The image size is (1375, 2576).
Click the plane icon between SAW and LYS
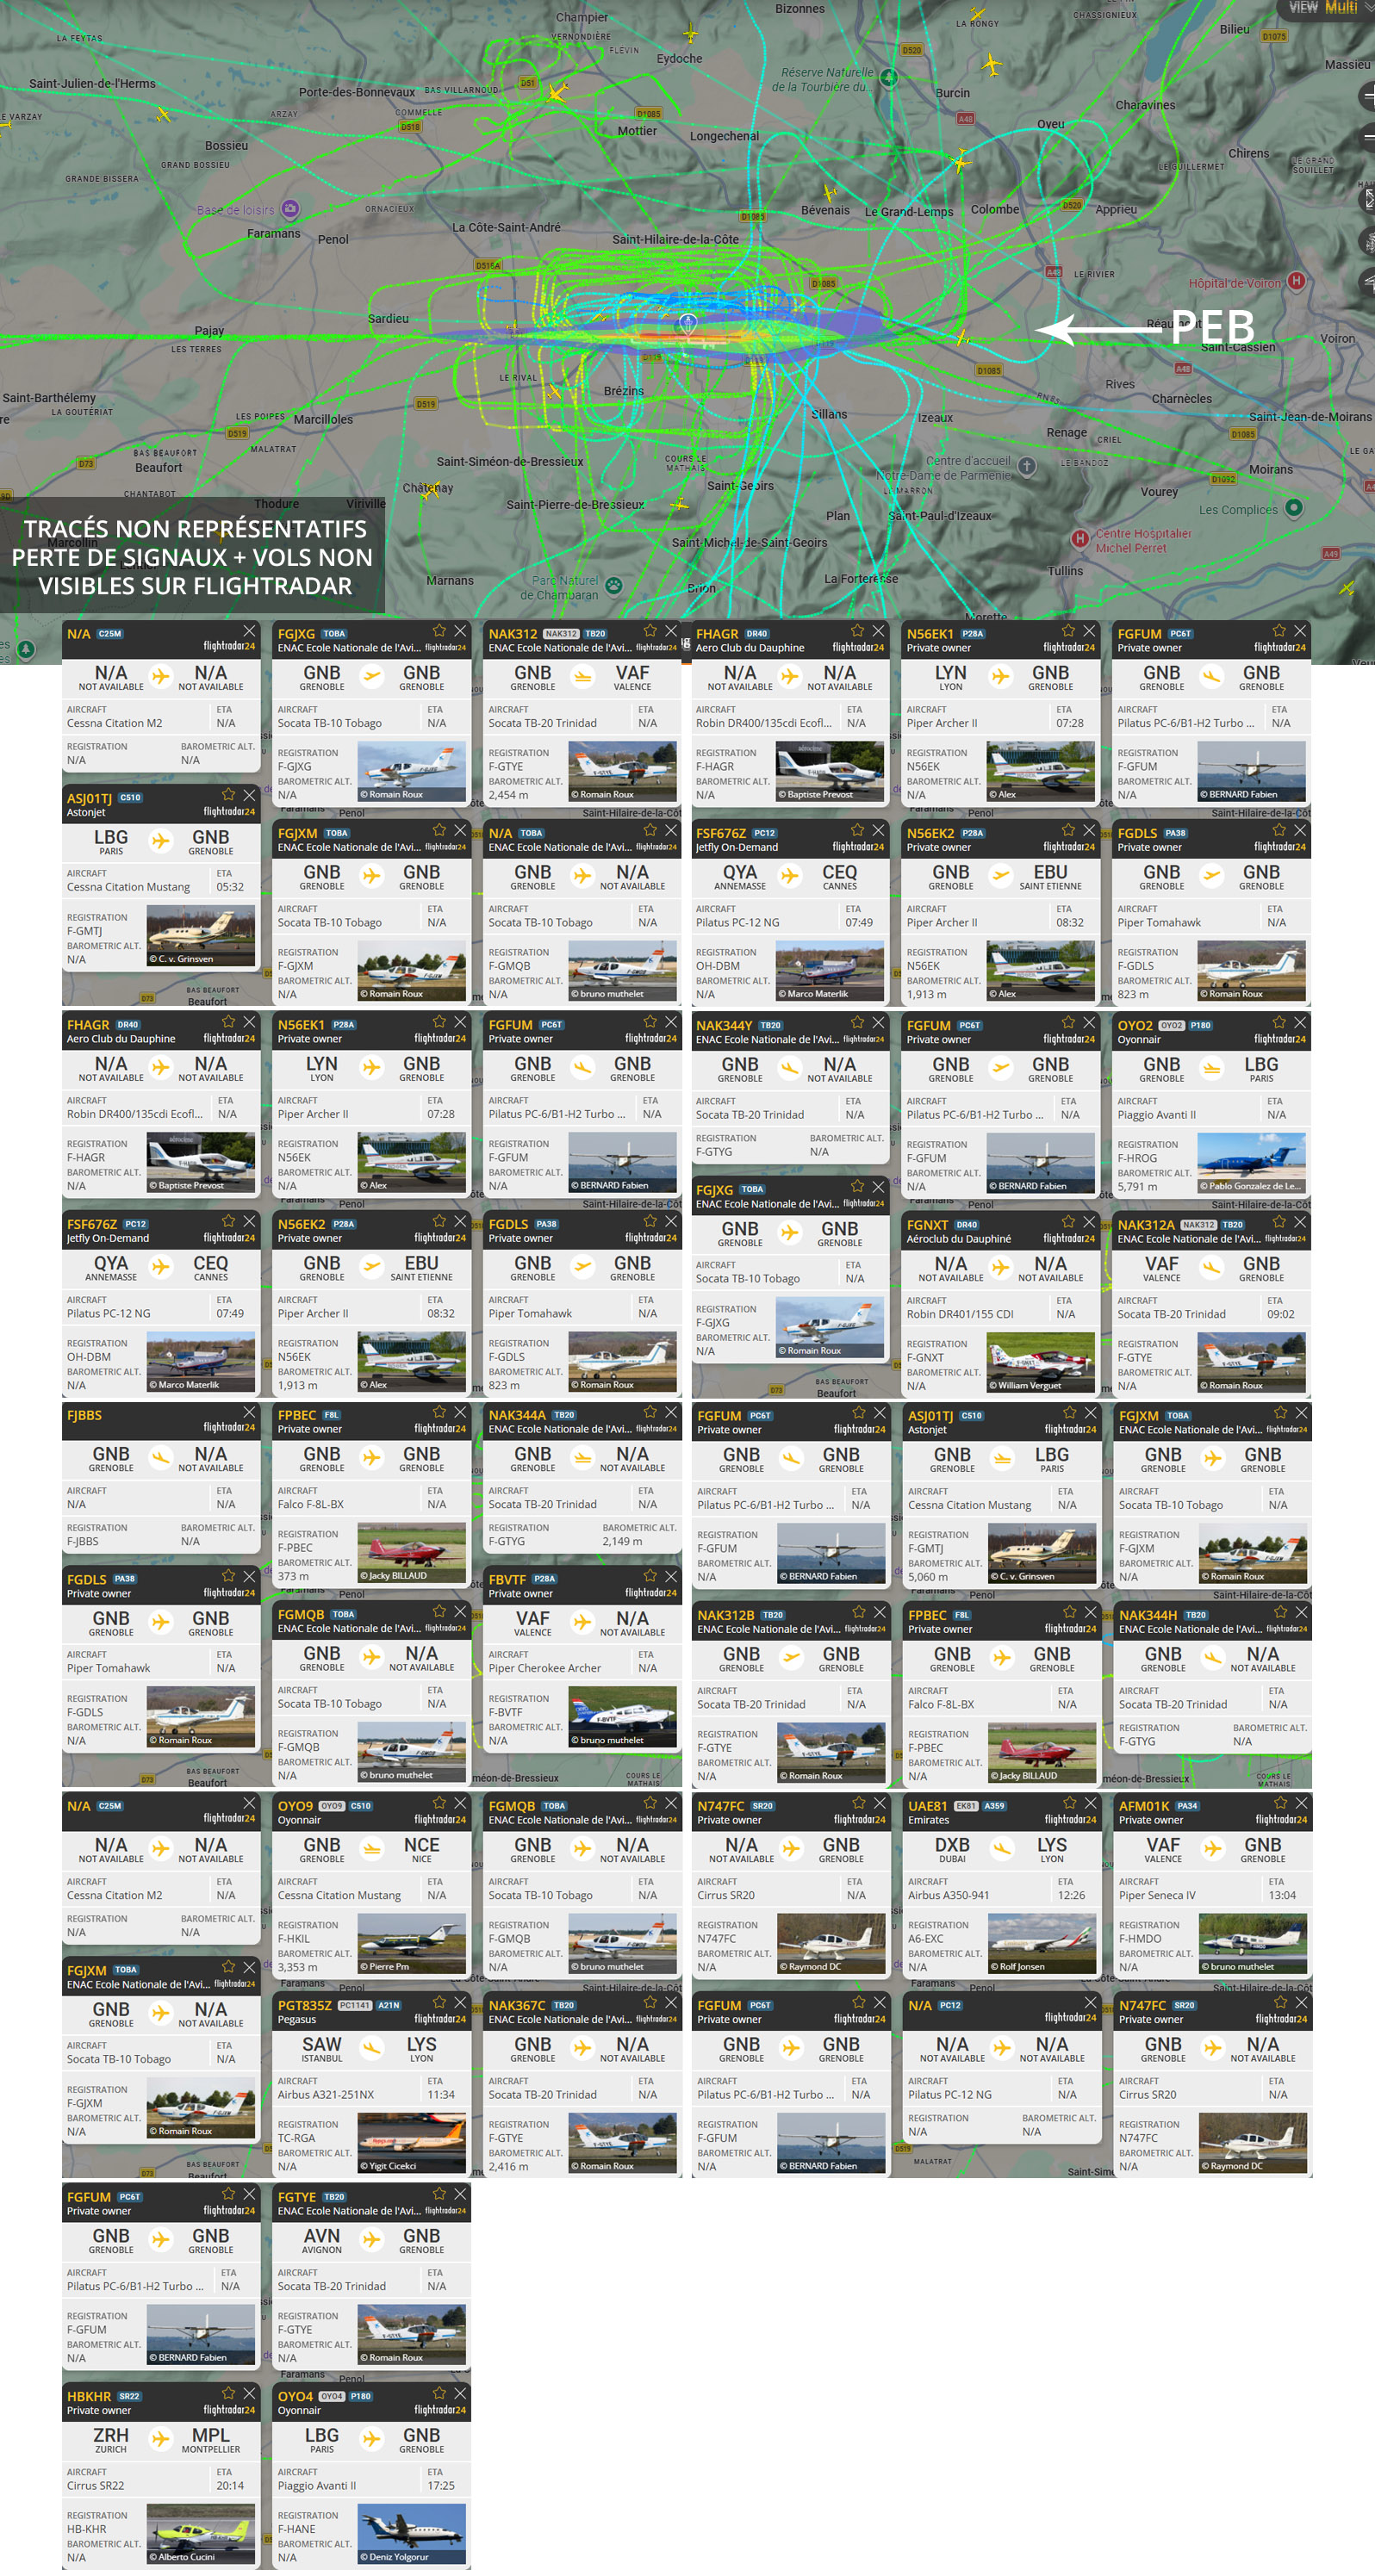(x=372, y=2046)
